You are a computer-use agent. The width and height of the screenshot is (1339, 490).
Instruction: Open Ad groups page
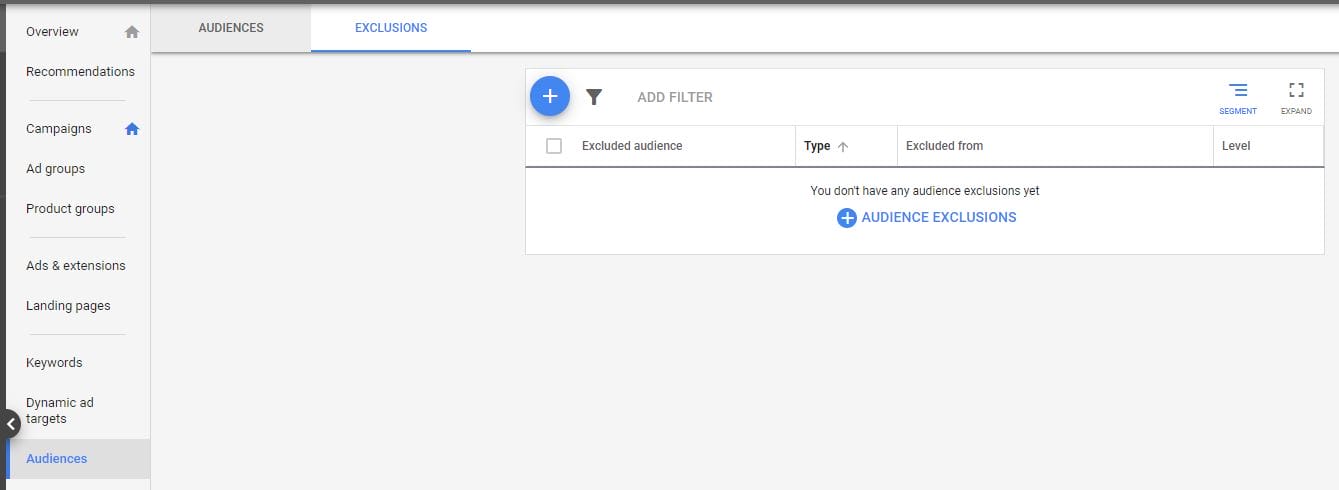(55, 169)
